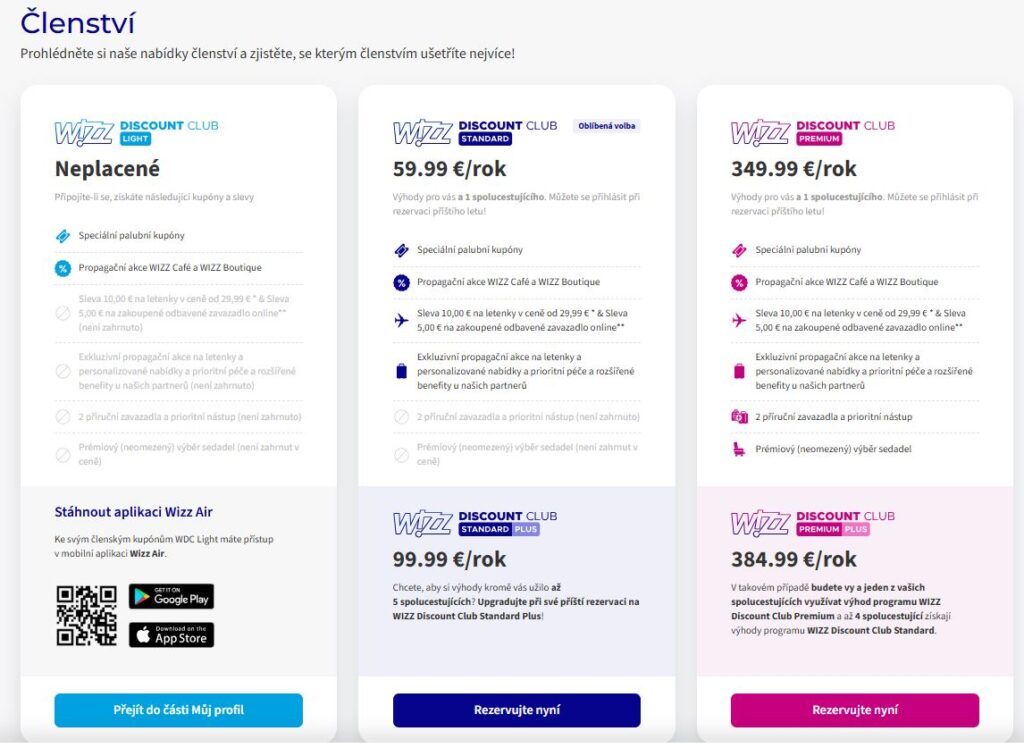Click the App Store download badge
This screenshot has height=748, width=1024.
tap(170, 636)
